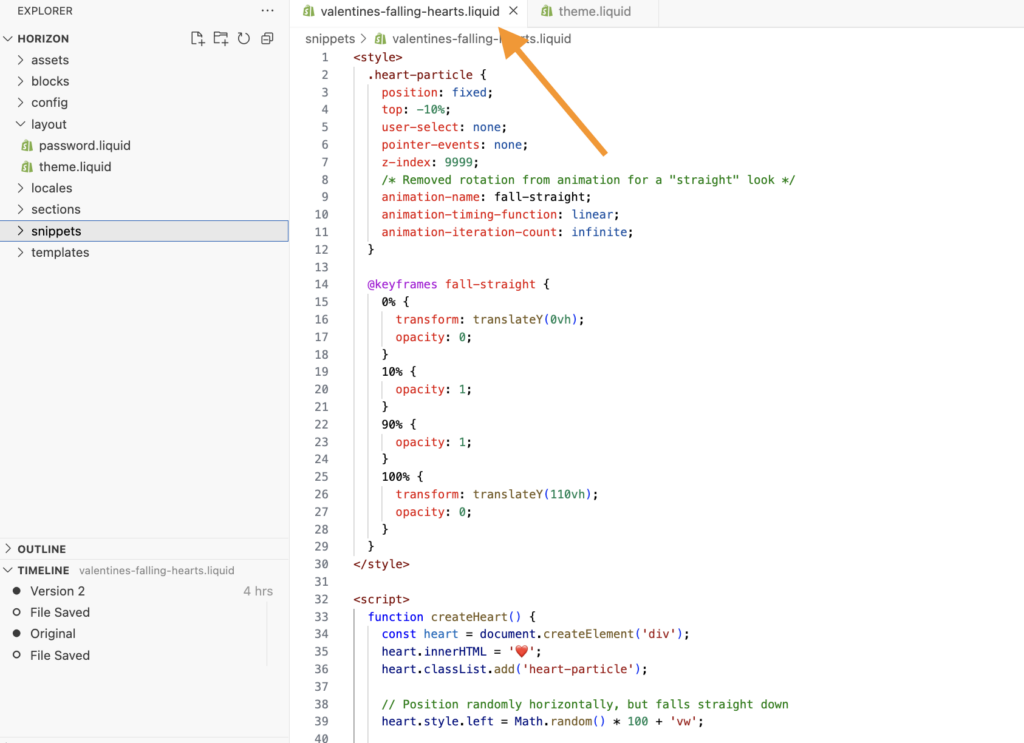Click the file icon in theme.liquid tab
The width and height of the screenshot is (1024, 743).
pos(547,12)
